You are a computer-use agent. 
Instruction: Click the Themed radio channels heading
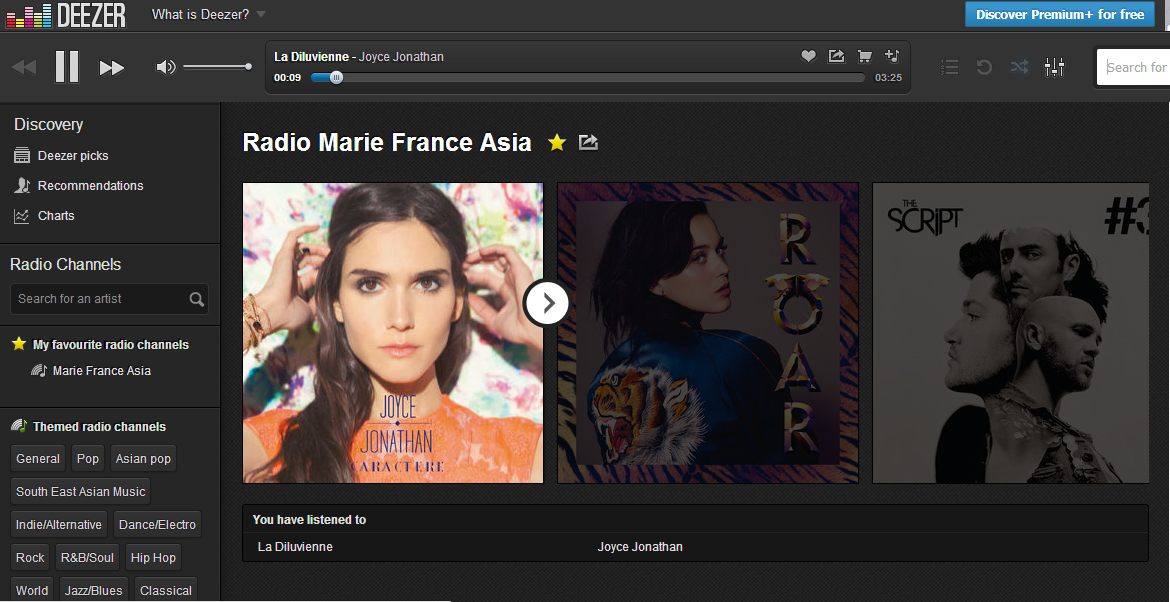click(99, 427)
